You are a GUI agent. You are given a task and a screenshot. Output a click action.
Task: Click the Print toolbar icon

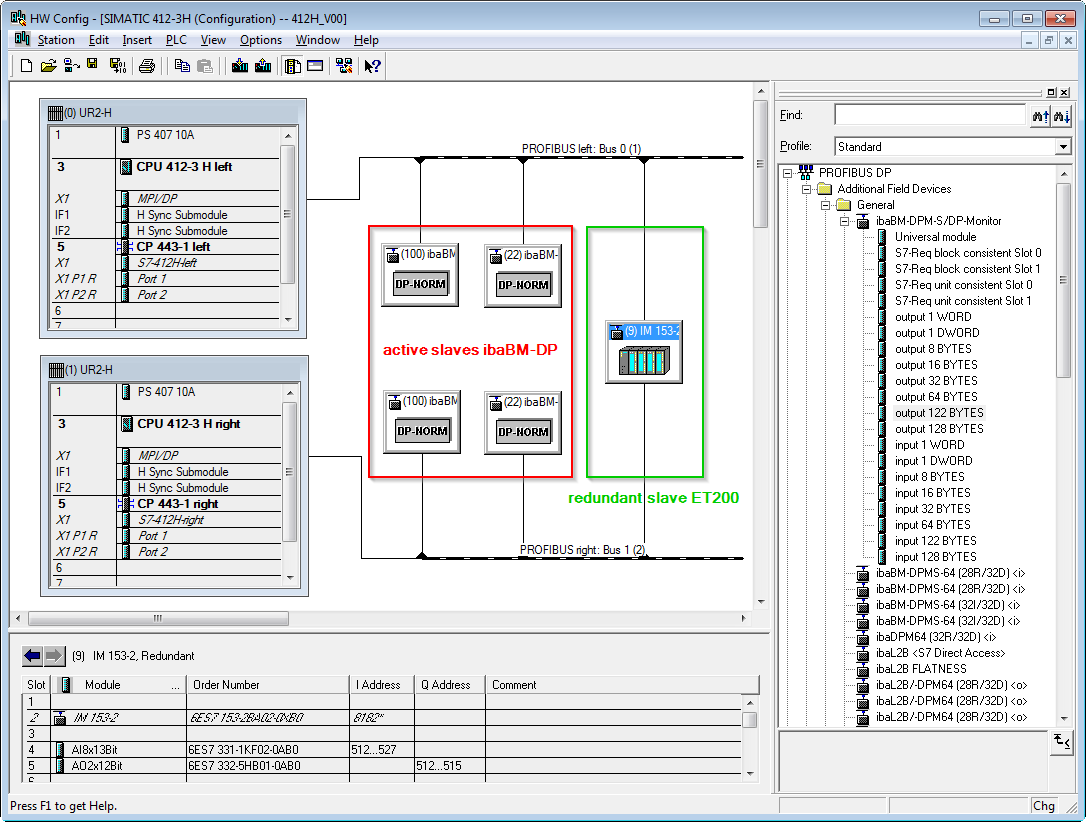click(147, 66)
